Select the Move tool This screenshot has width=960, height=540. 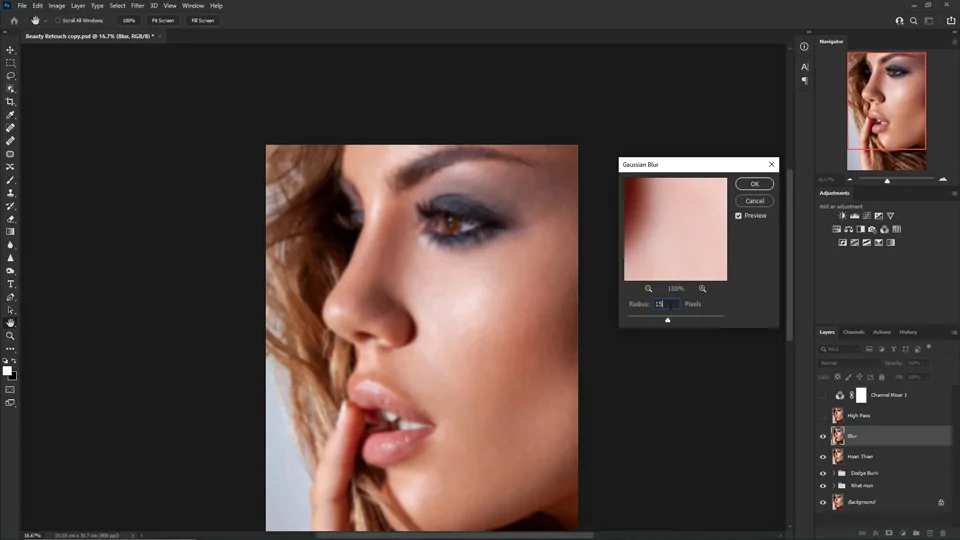pyautogui.click(x=10, y=50)
